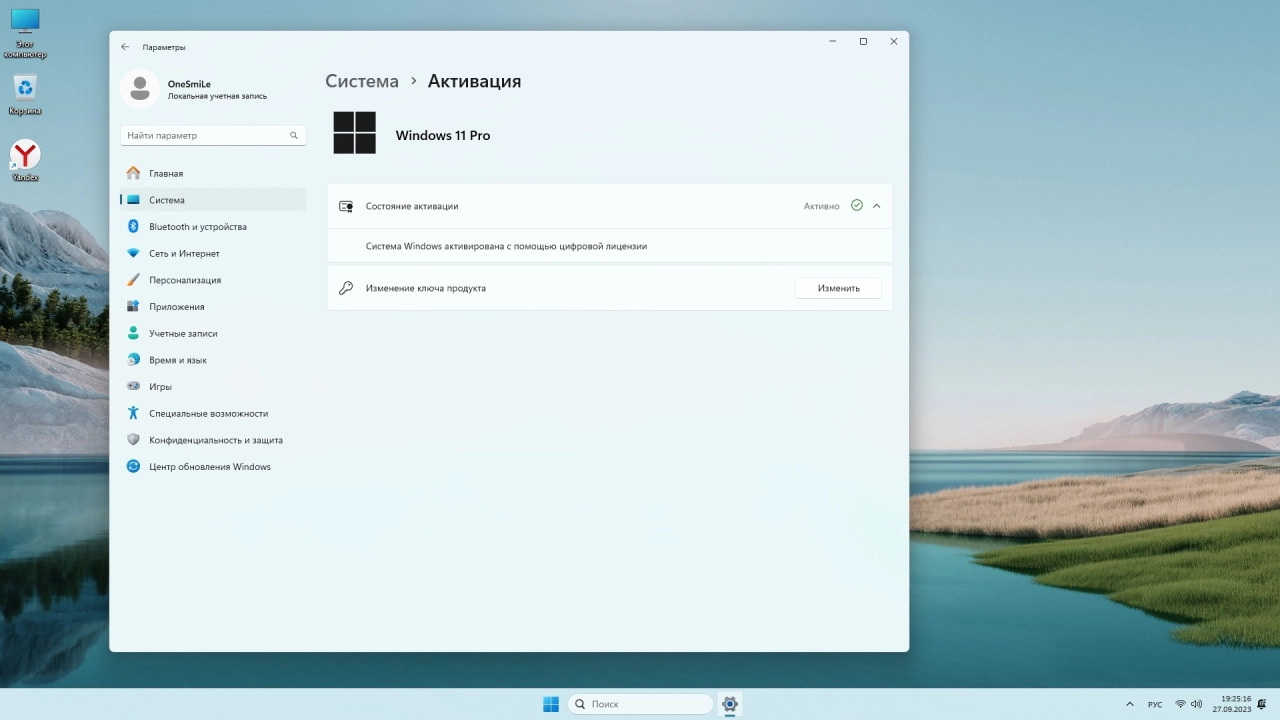Click the Windows 11 Pro logo
The height and width of the screenshot is (720, 1280).
tap(354, 132)
